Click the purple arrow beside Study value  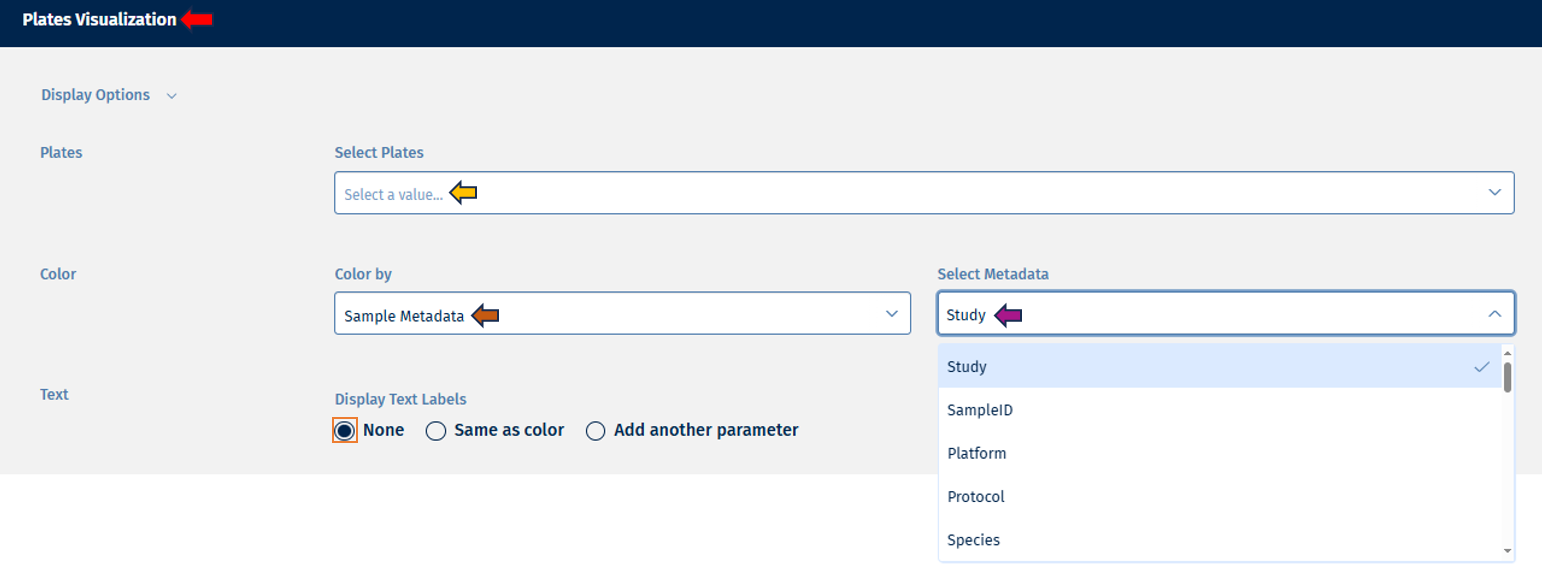pyautogui.click(x=1008, y=316)
